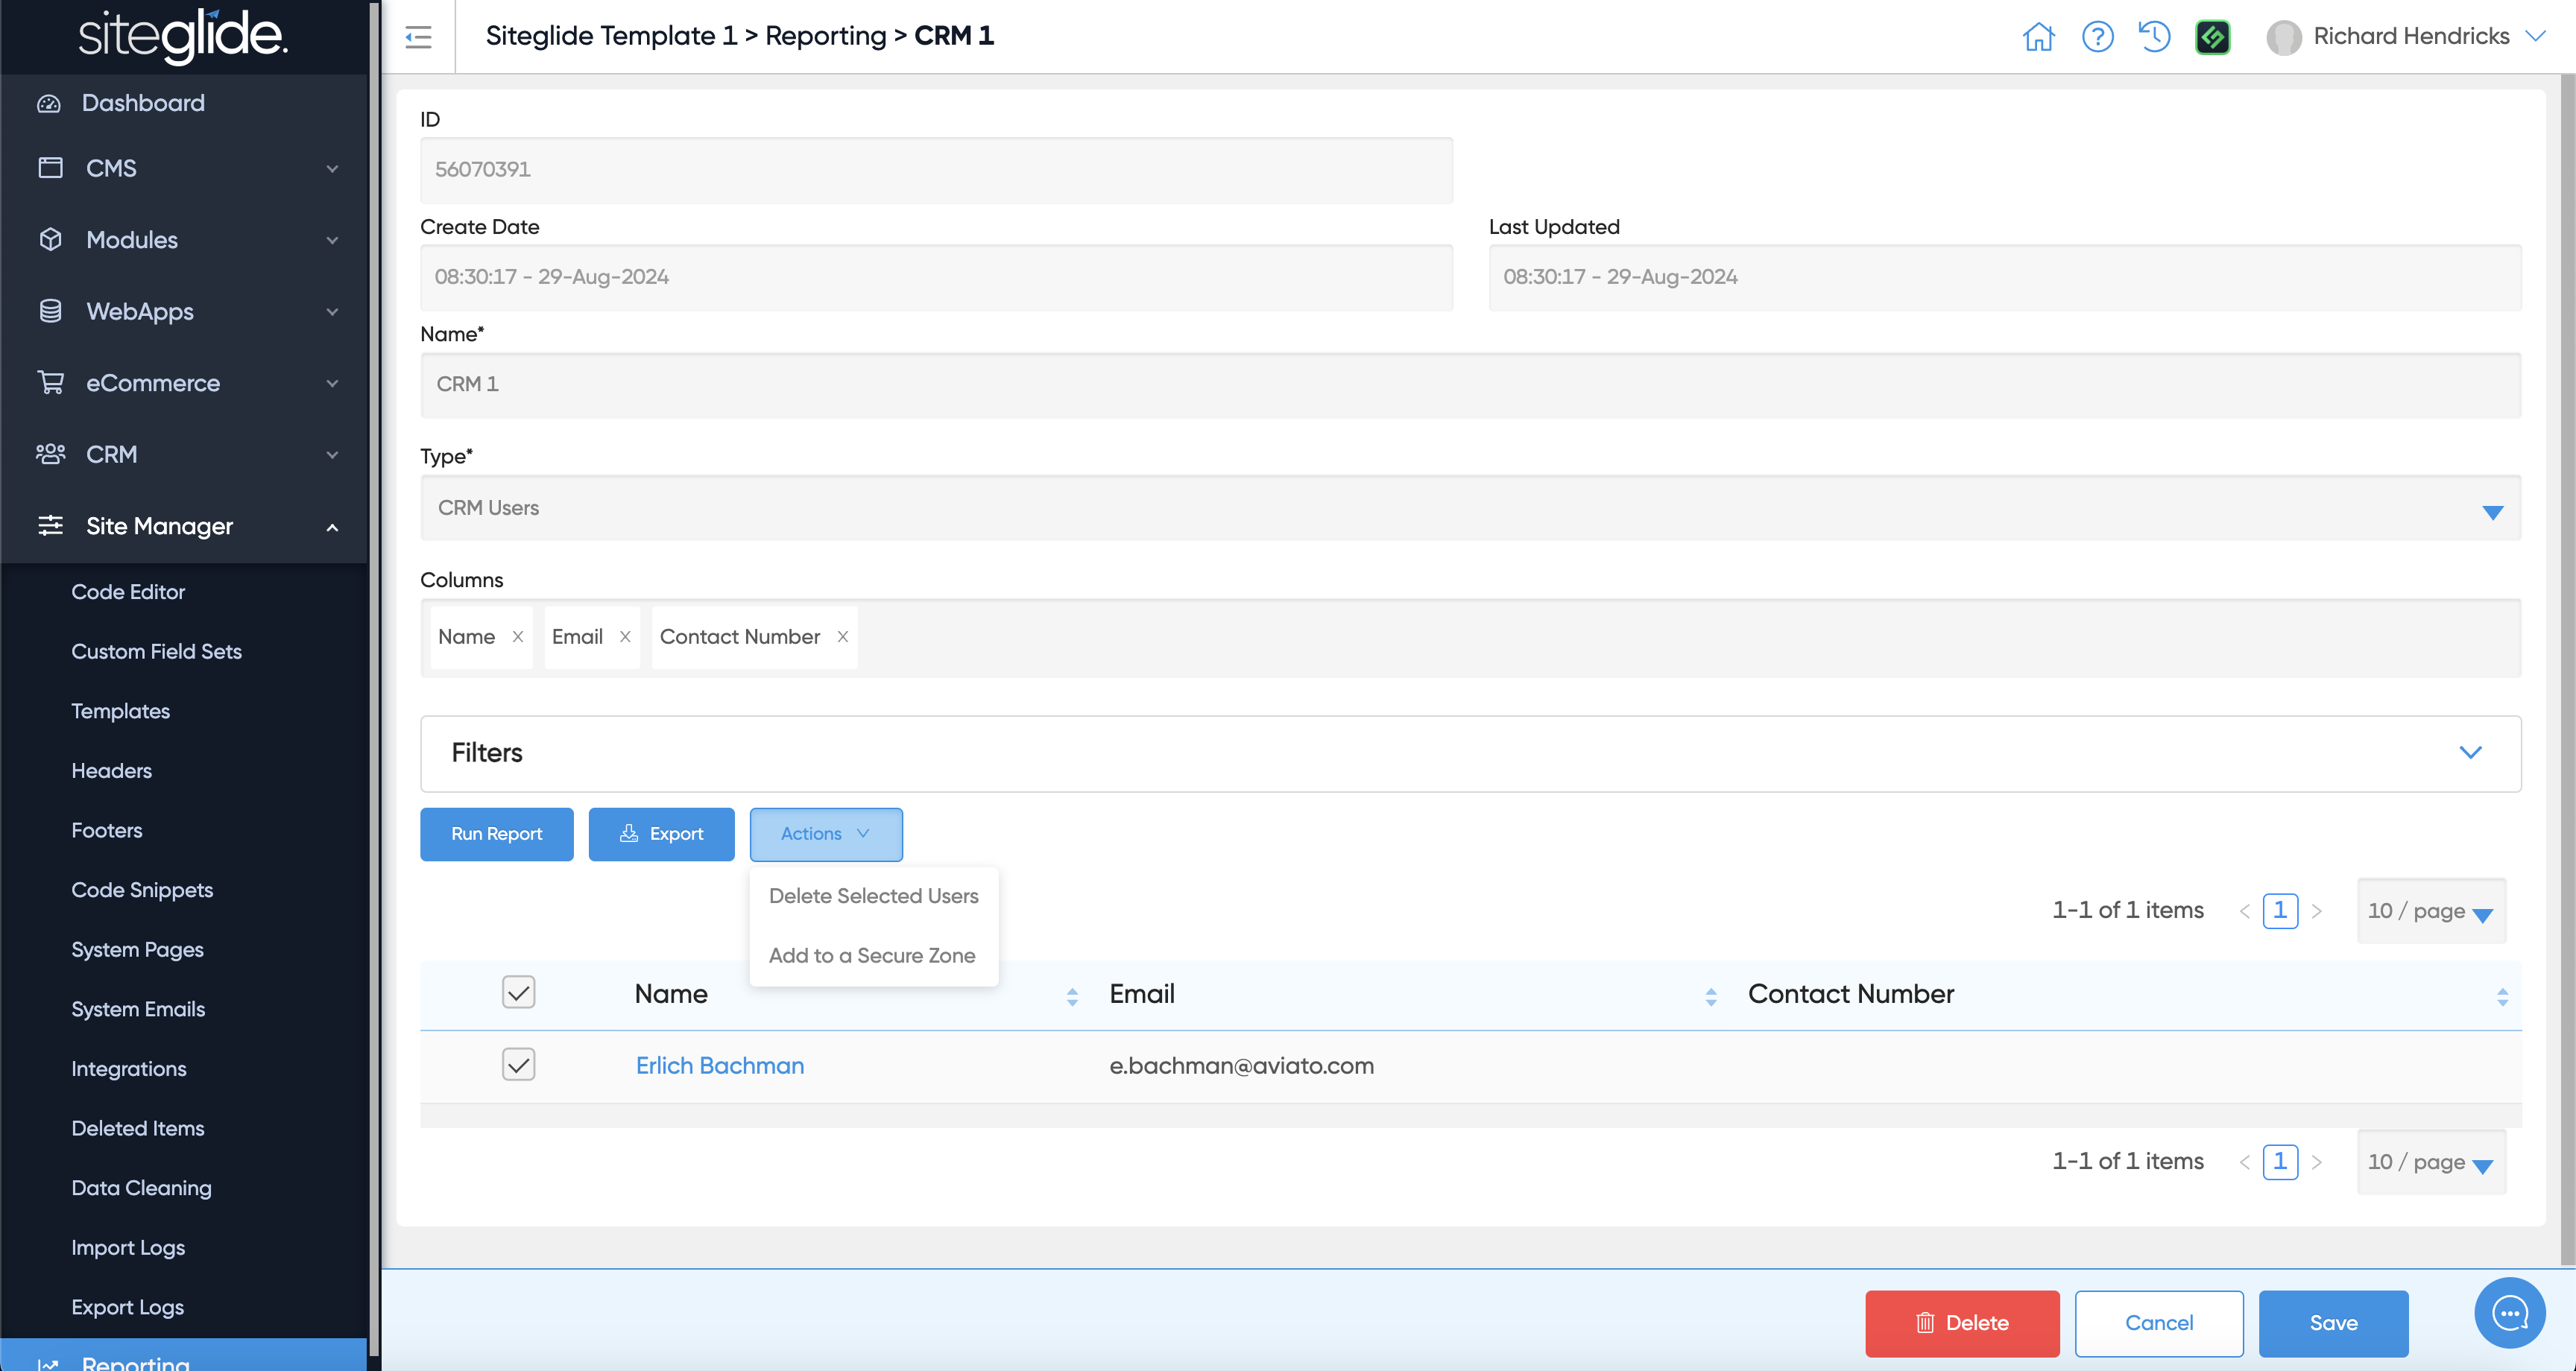Open top 10 / page dropdown
The image size is (2576, 1371).
pyautogui.click(x=2430, y=911)
